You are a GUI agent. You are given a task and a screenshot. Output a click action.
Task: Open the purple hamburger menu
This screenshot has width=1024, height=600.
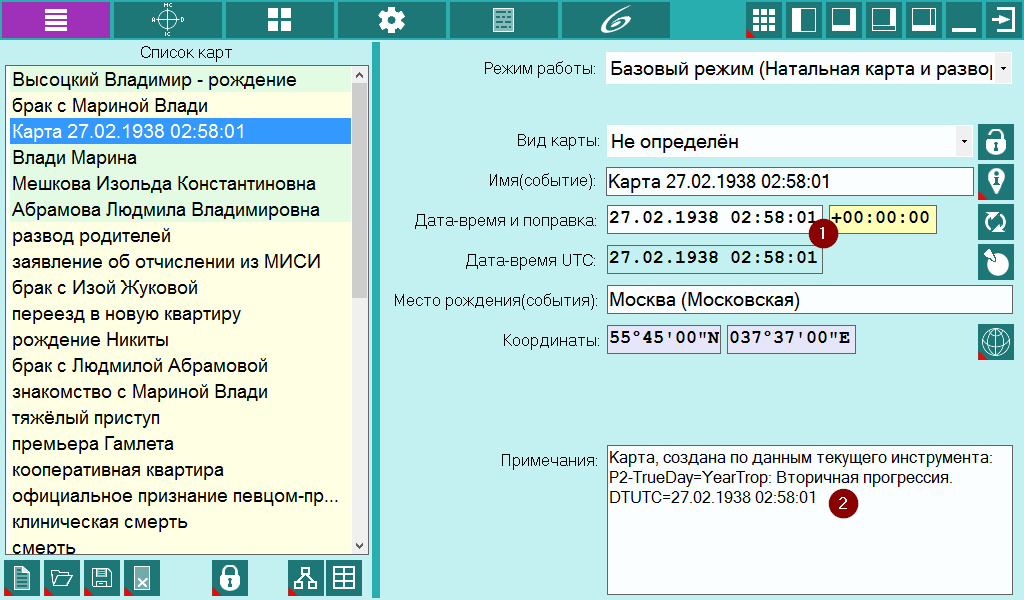(56, 20)
